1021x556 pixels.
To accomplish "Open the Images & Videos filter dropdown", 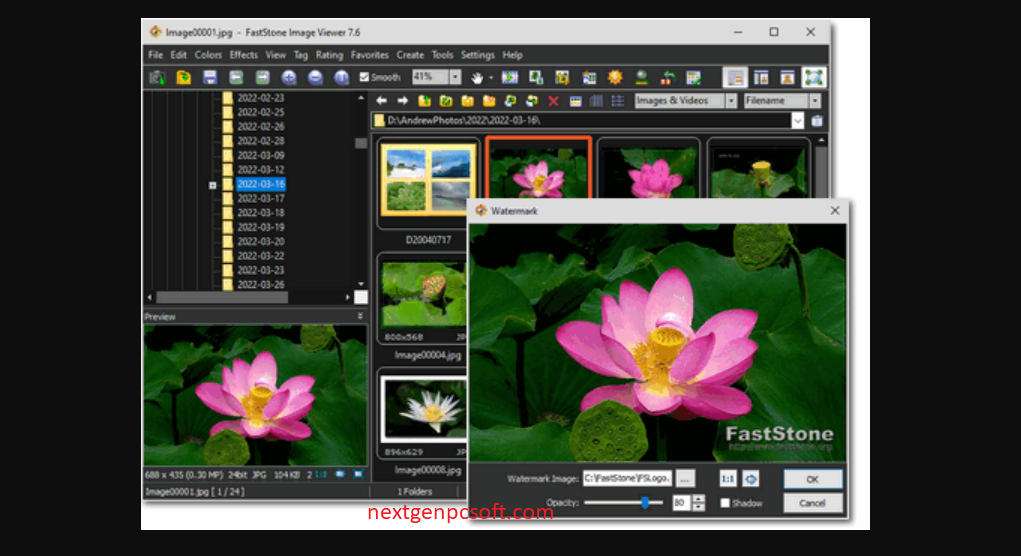I will [x=731, y=101].
